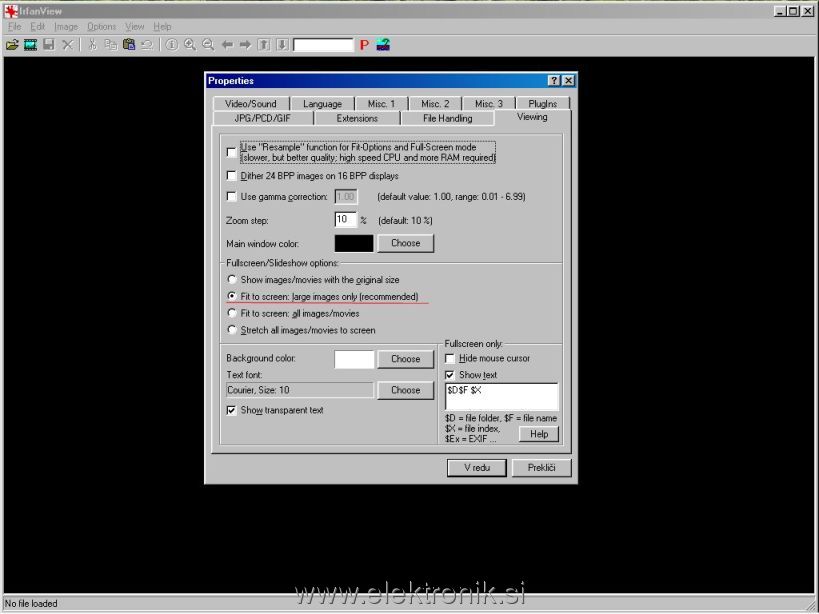Open the image Information toolbar icon
Screen dimensions: 819x614
coord(171,45)
